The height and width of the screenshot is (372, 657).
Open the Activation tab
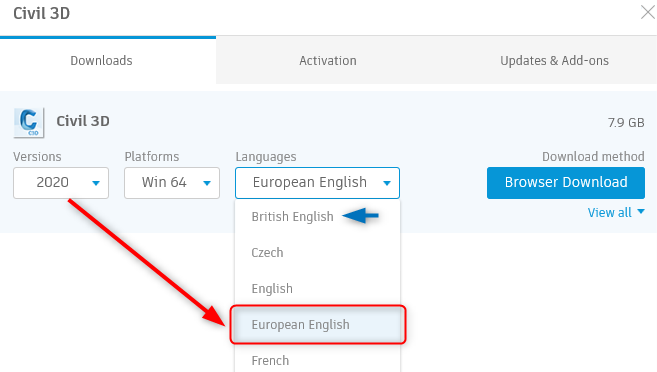pos(328,61)
